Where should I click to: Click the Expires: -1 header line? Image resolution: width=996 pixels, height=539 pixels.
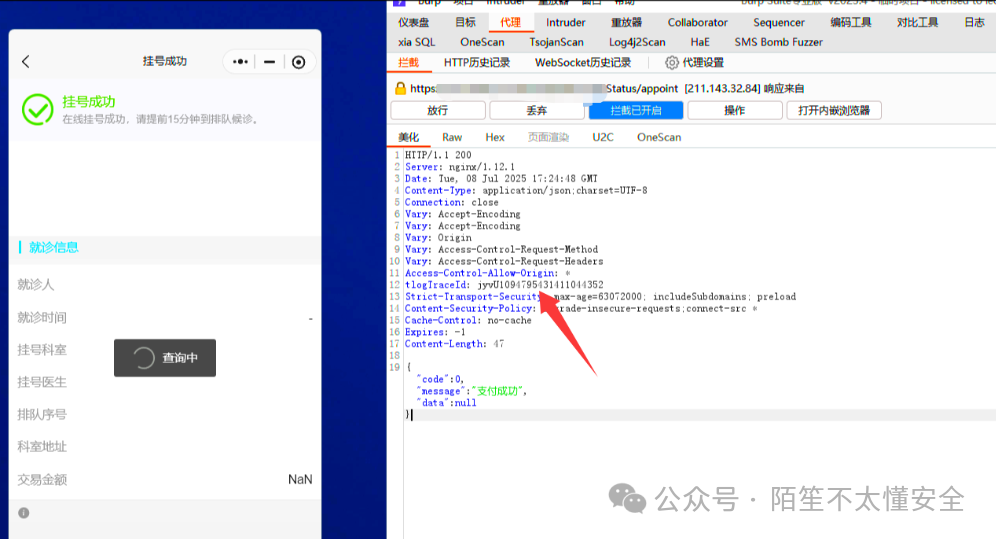click(x=435, y=332)
